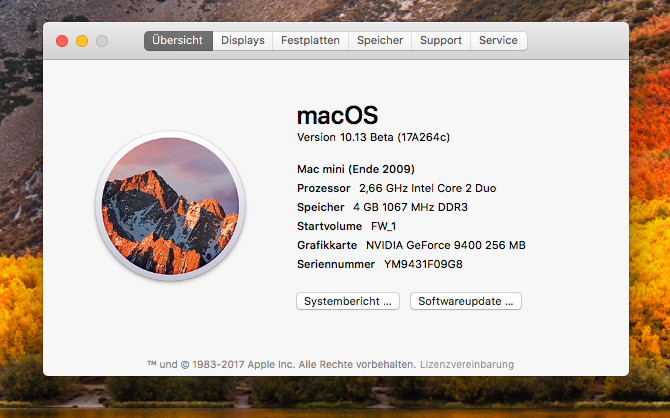Click the Startvolume value FW_1
Screen dimensions: 670x418
coord(383,227)
